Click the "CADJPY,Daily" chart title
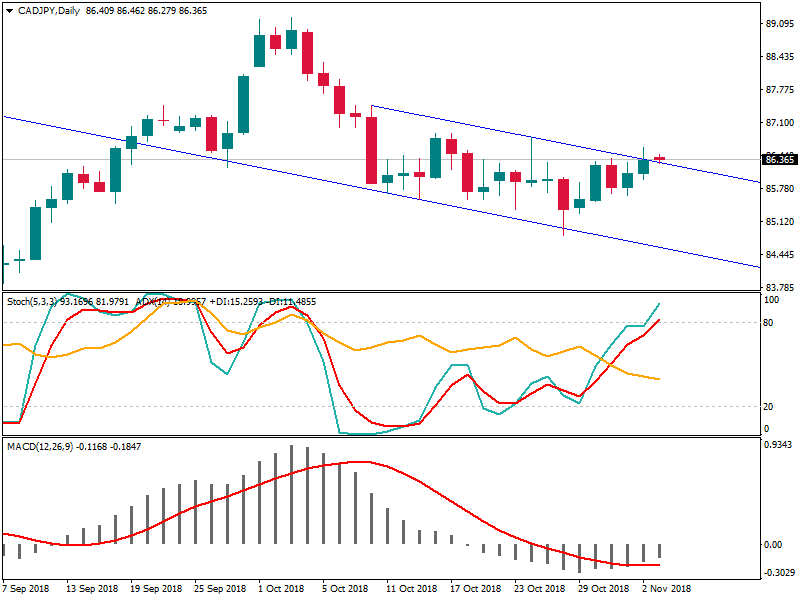 click(x=49, y=11)
